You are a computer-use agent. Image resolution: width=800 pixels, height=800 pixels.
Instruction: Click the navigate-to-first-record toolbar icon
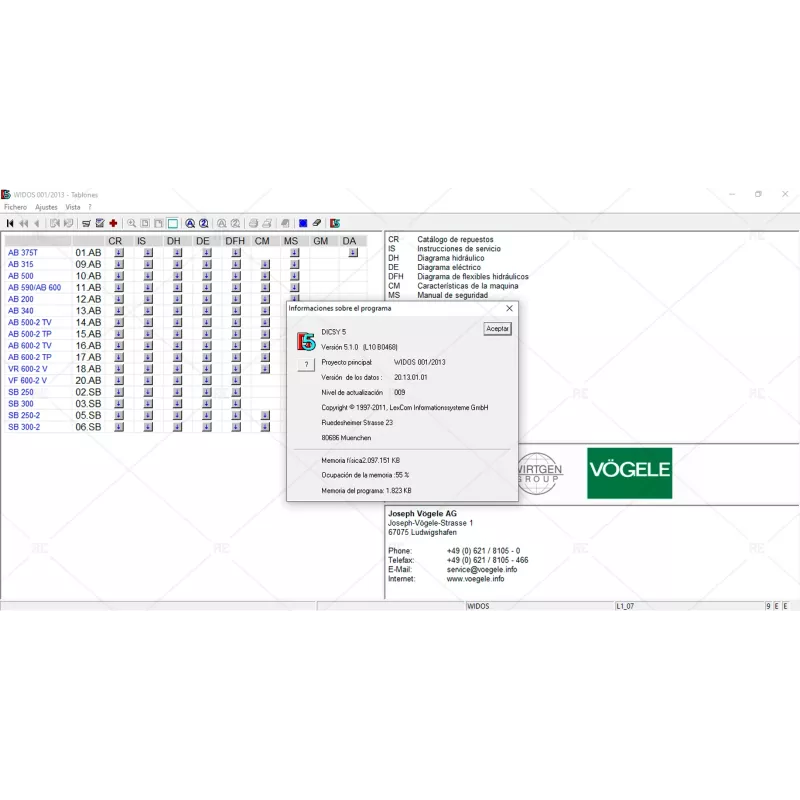pyautogui.click(x=11, y=222)
